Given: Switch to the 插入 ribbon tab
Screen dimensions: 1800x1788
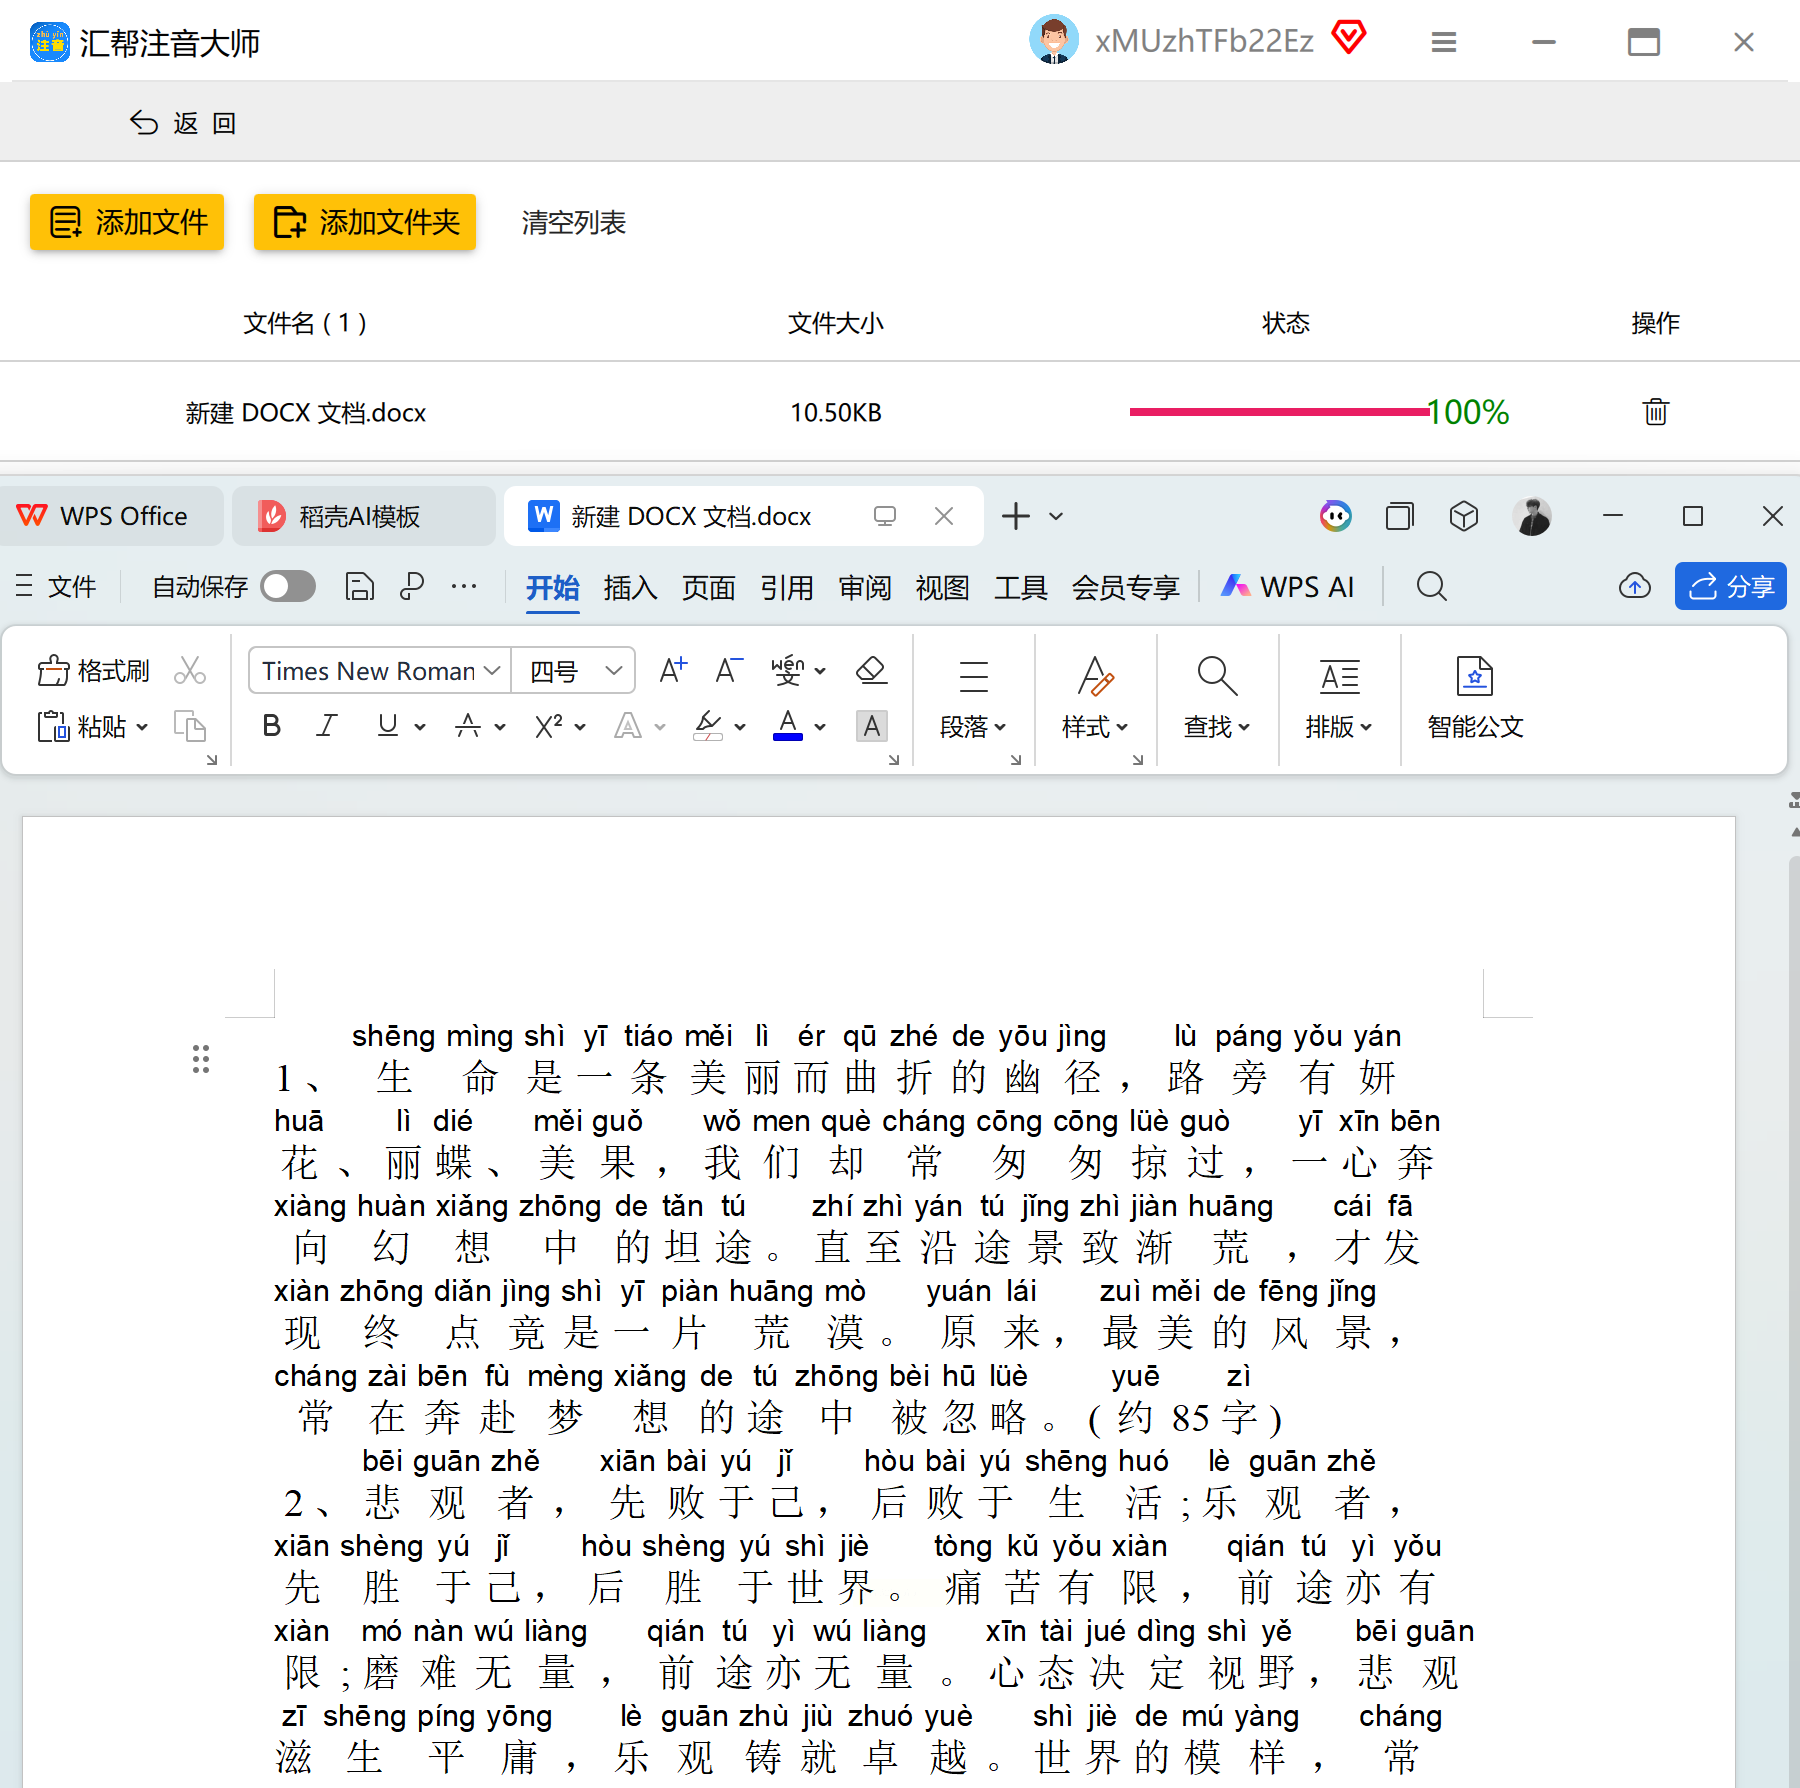Looking at the screenshot, I should (630, 587).
